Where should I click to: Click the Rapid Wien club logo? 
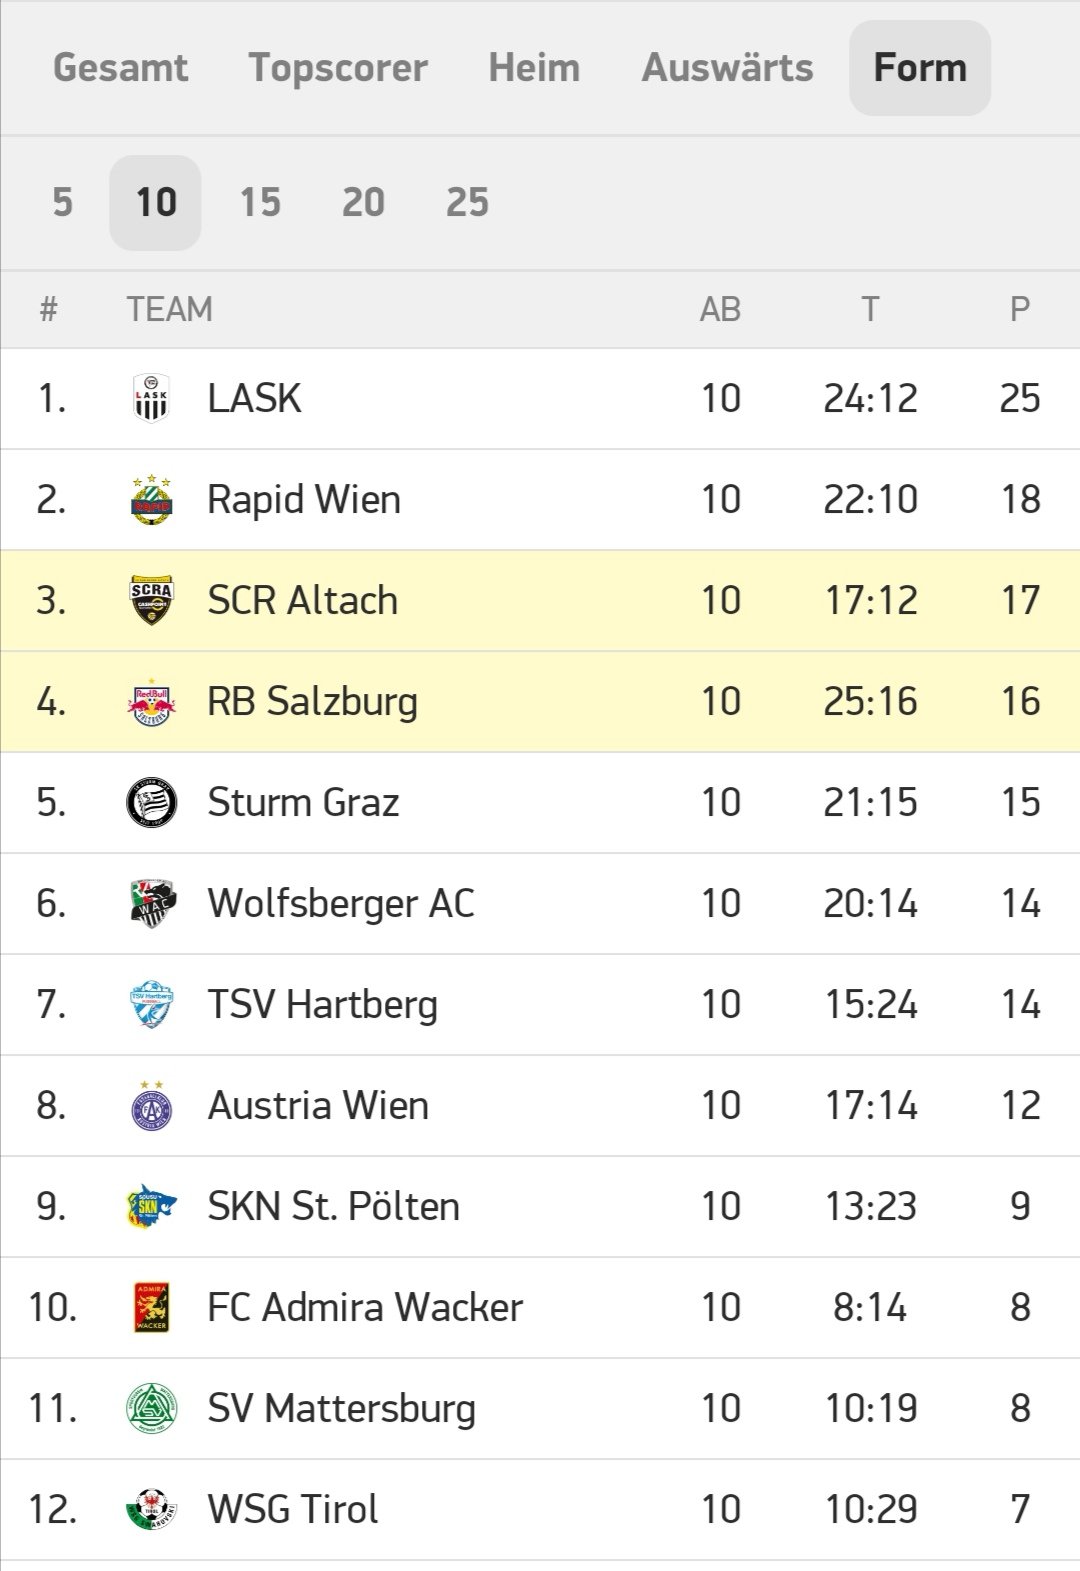[151, 499]
